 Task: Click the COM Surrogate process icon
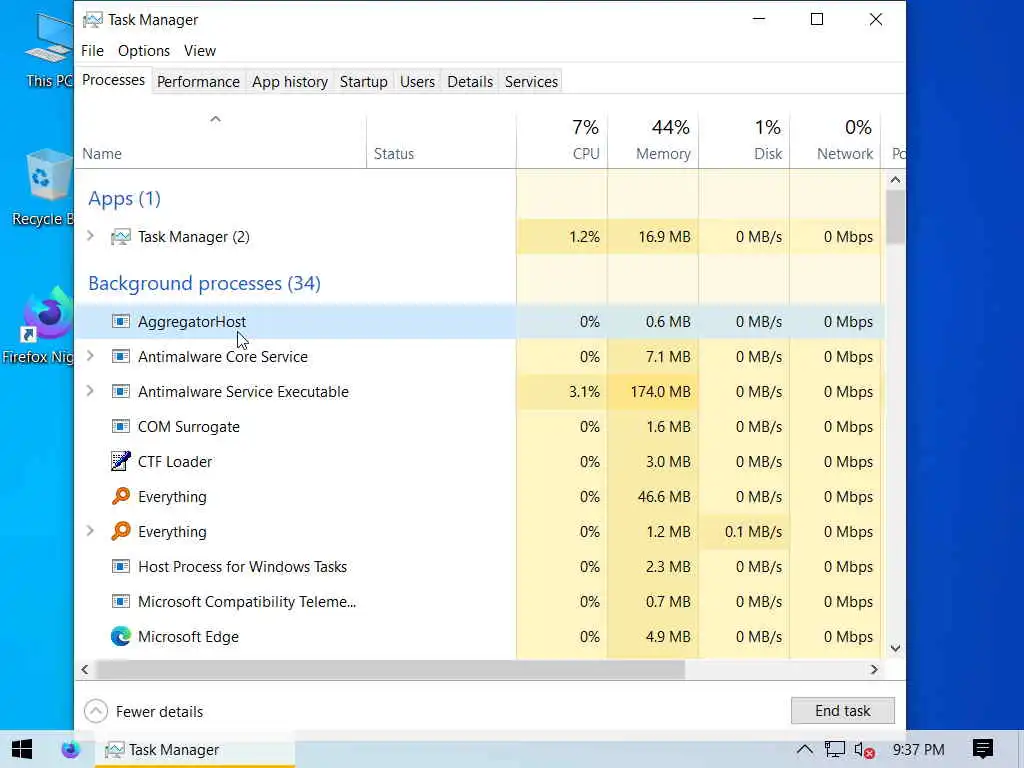(121, 426)
